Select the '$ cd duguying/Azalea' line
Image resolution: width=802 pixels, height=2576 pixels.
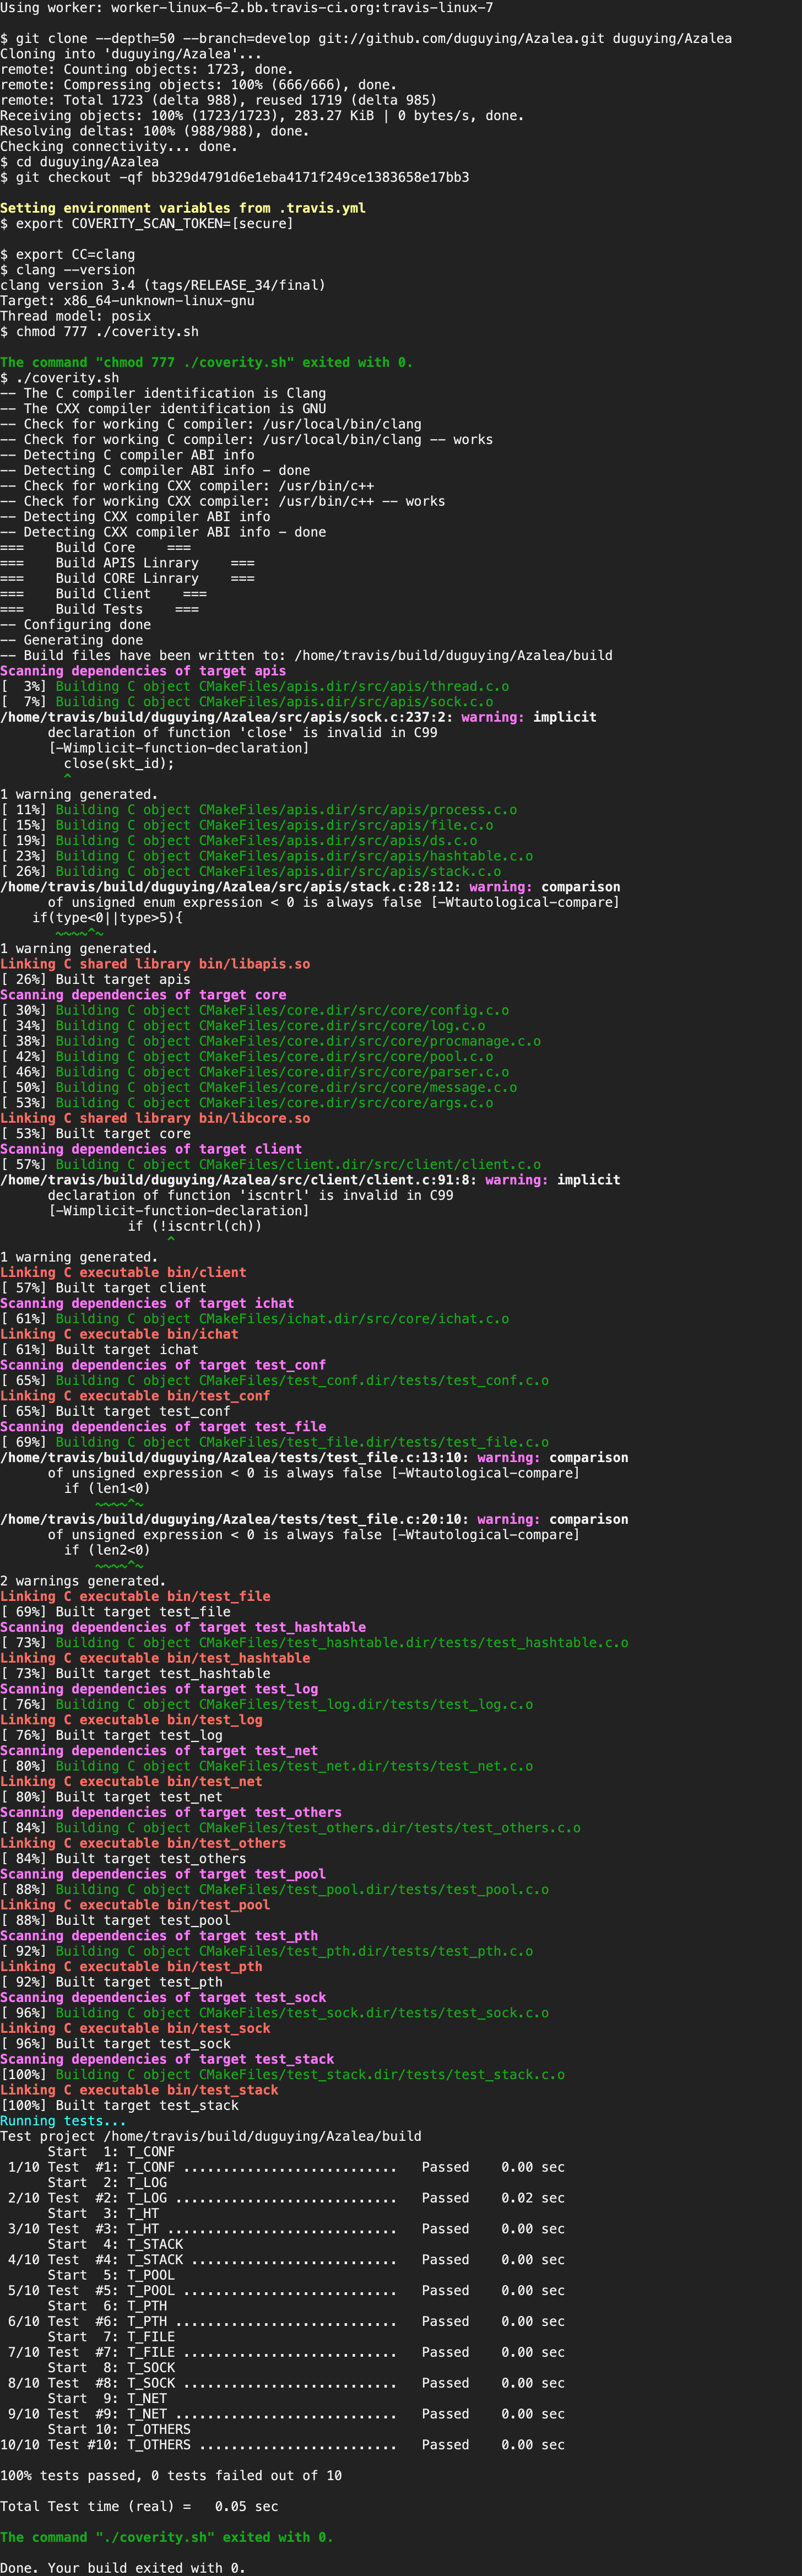pyautogui.click(x=80, y=162)
